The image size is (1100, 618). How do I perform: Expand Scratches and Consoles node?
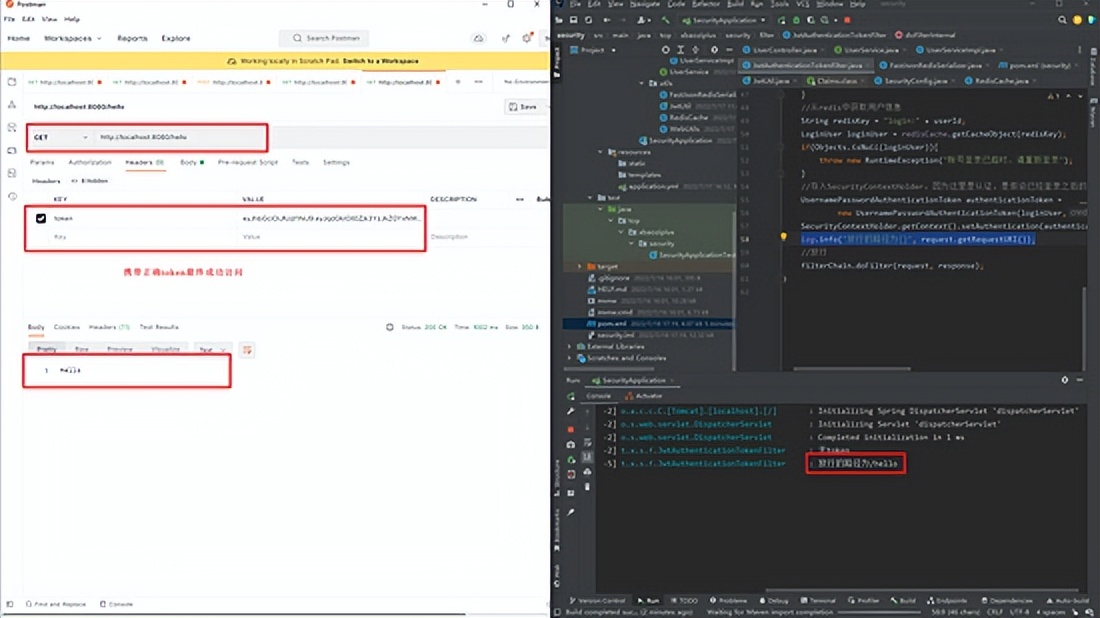pos(569,358)
